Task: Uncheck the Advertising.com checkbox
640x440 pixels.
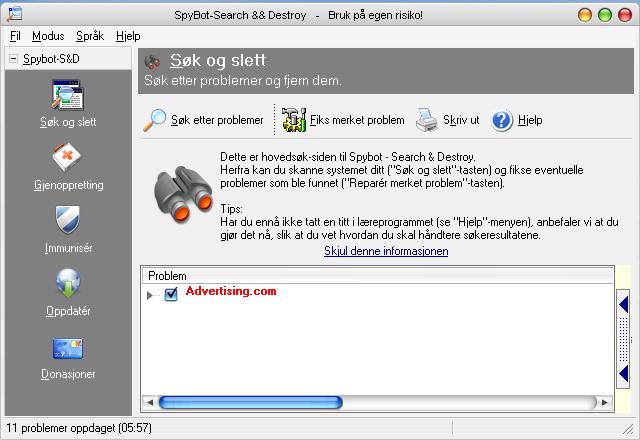Action: click(171, 294)
